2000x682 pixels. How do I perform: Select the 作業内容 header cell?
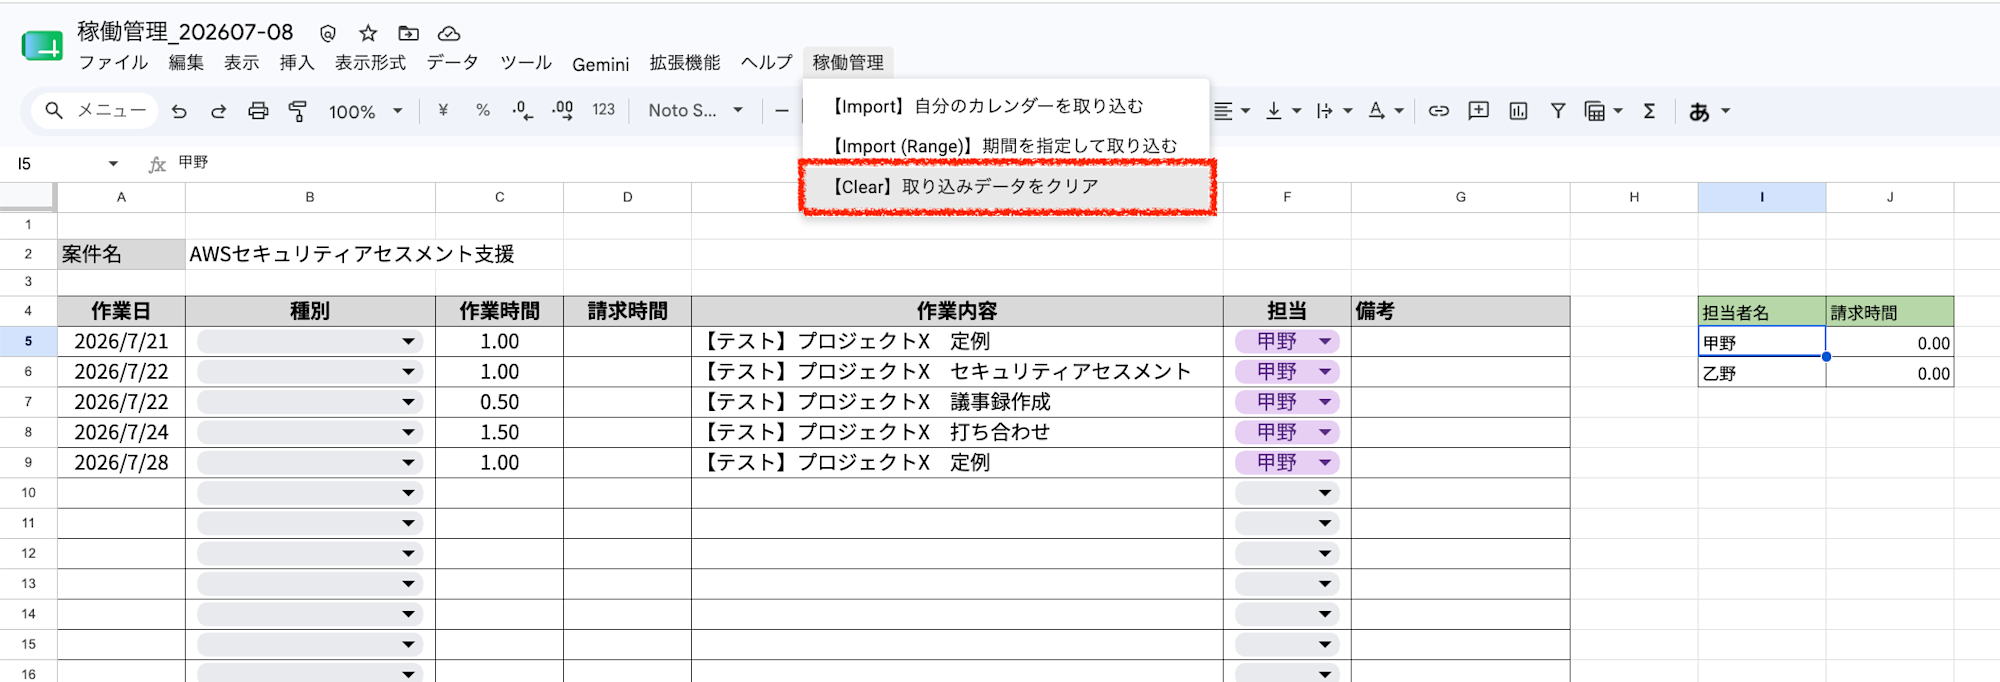[957, 311]
